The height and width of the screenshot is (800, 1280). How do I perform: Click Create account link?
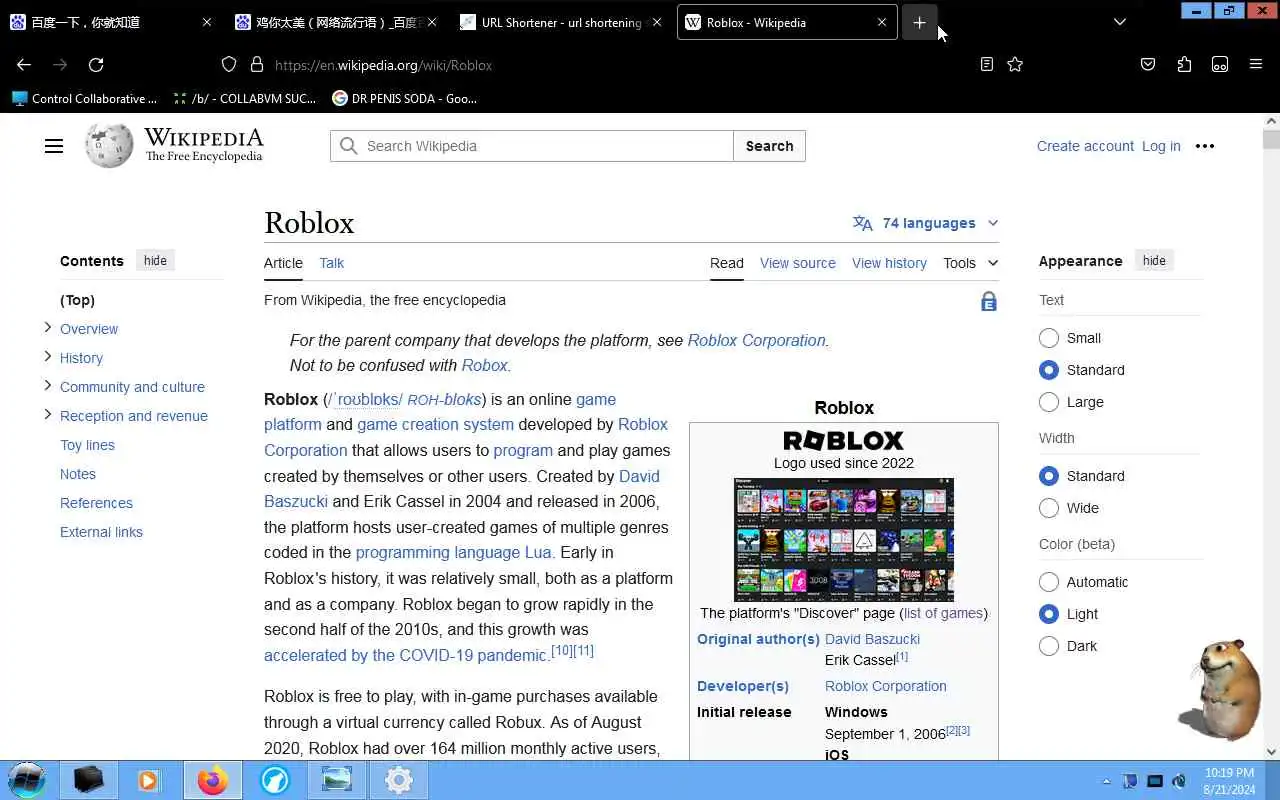point(1085,146)
